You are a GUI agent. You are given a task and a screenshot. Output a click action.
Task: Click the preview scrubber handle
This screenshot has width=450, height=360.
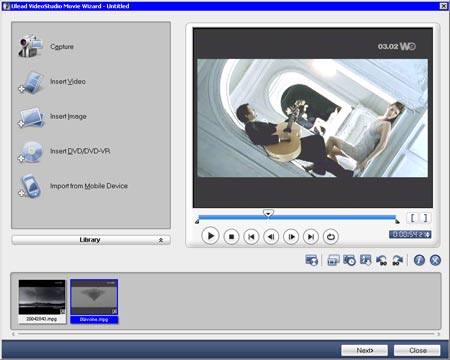(268, 213)
